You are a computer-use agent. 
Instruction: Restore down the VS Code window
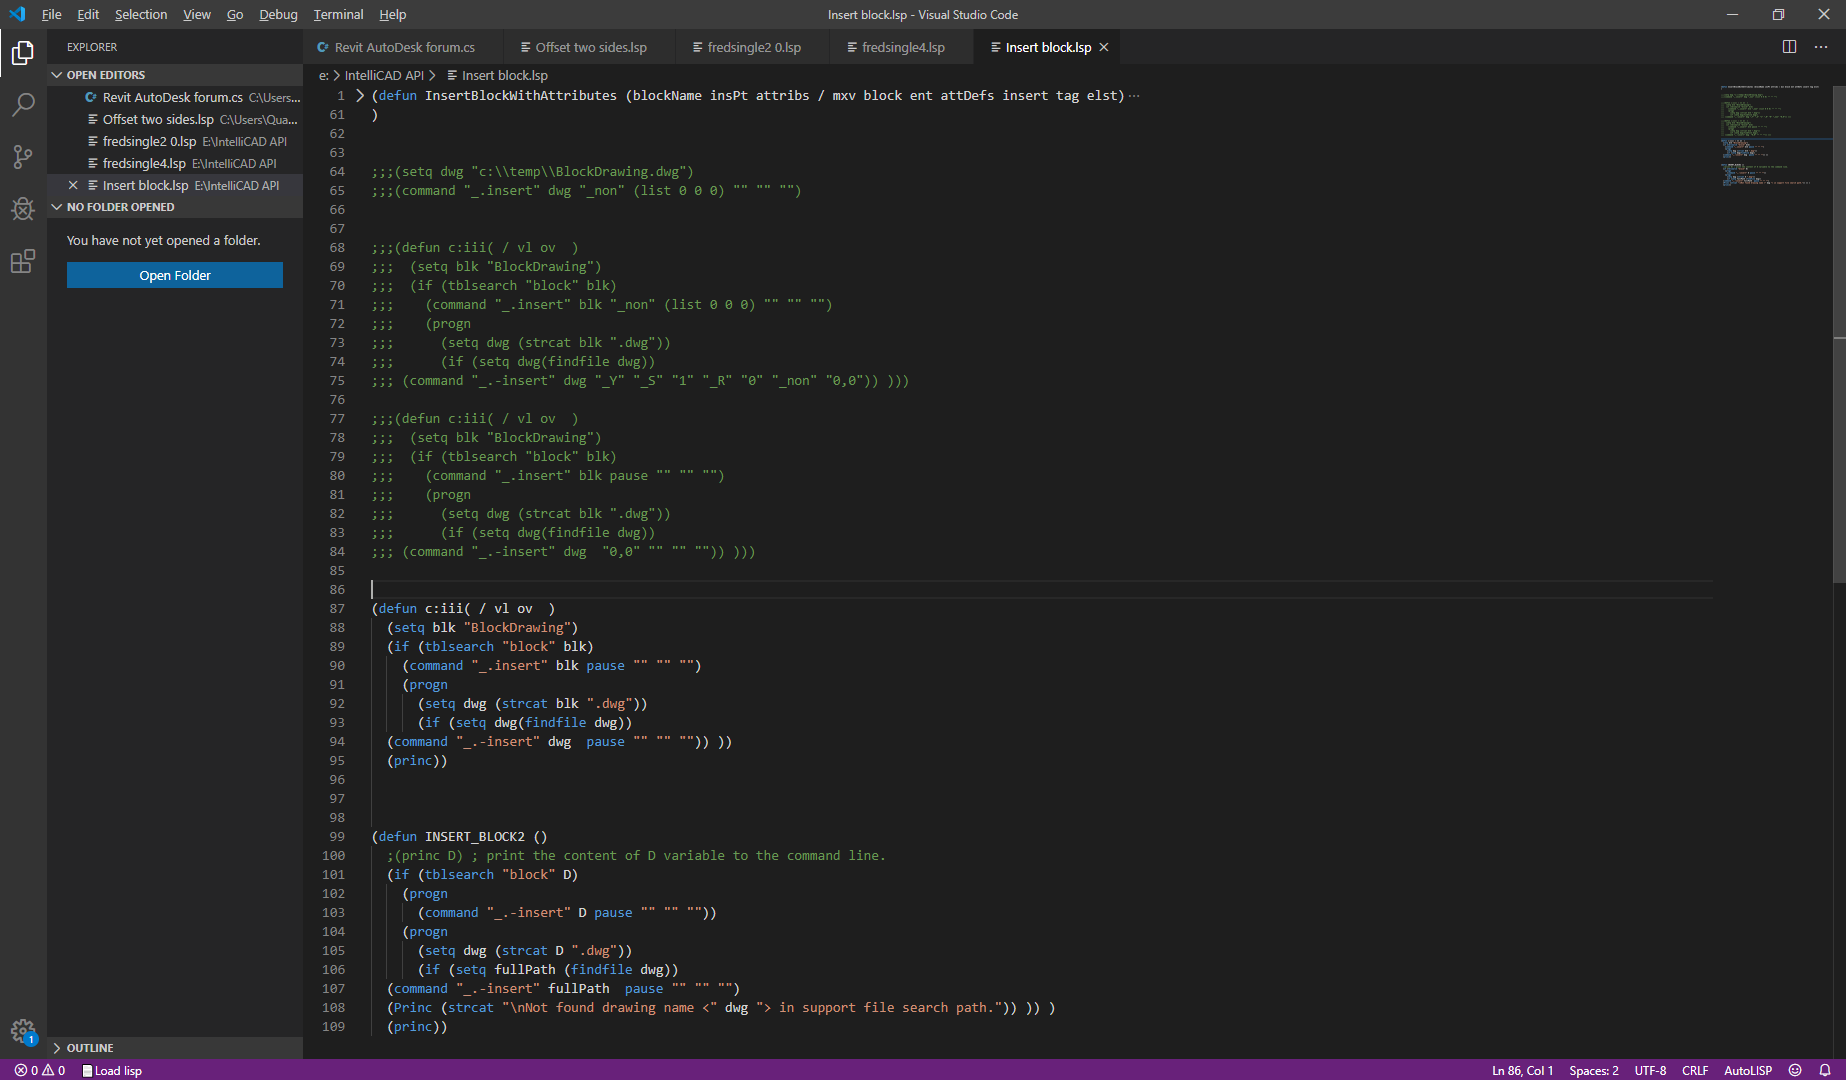pos(1778,14)
